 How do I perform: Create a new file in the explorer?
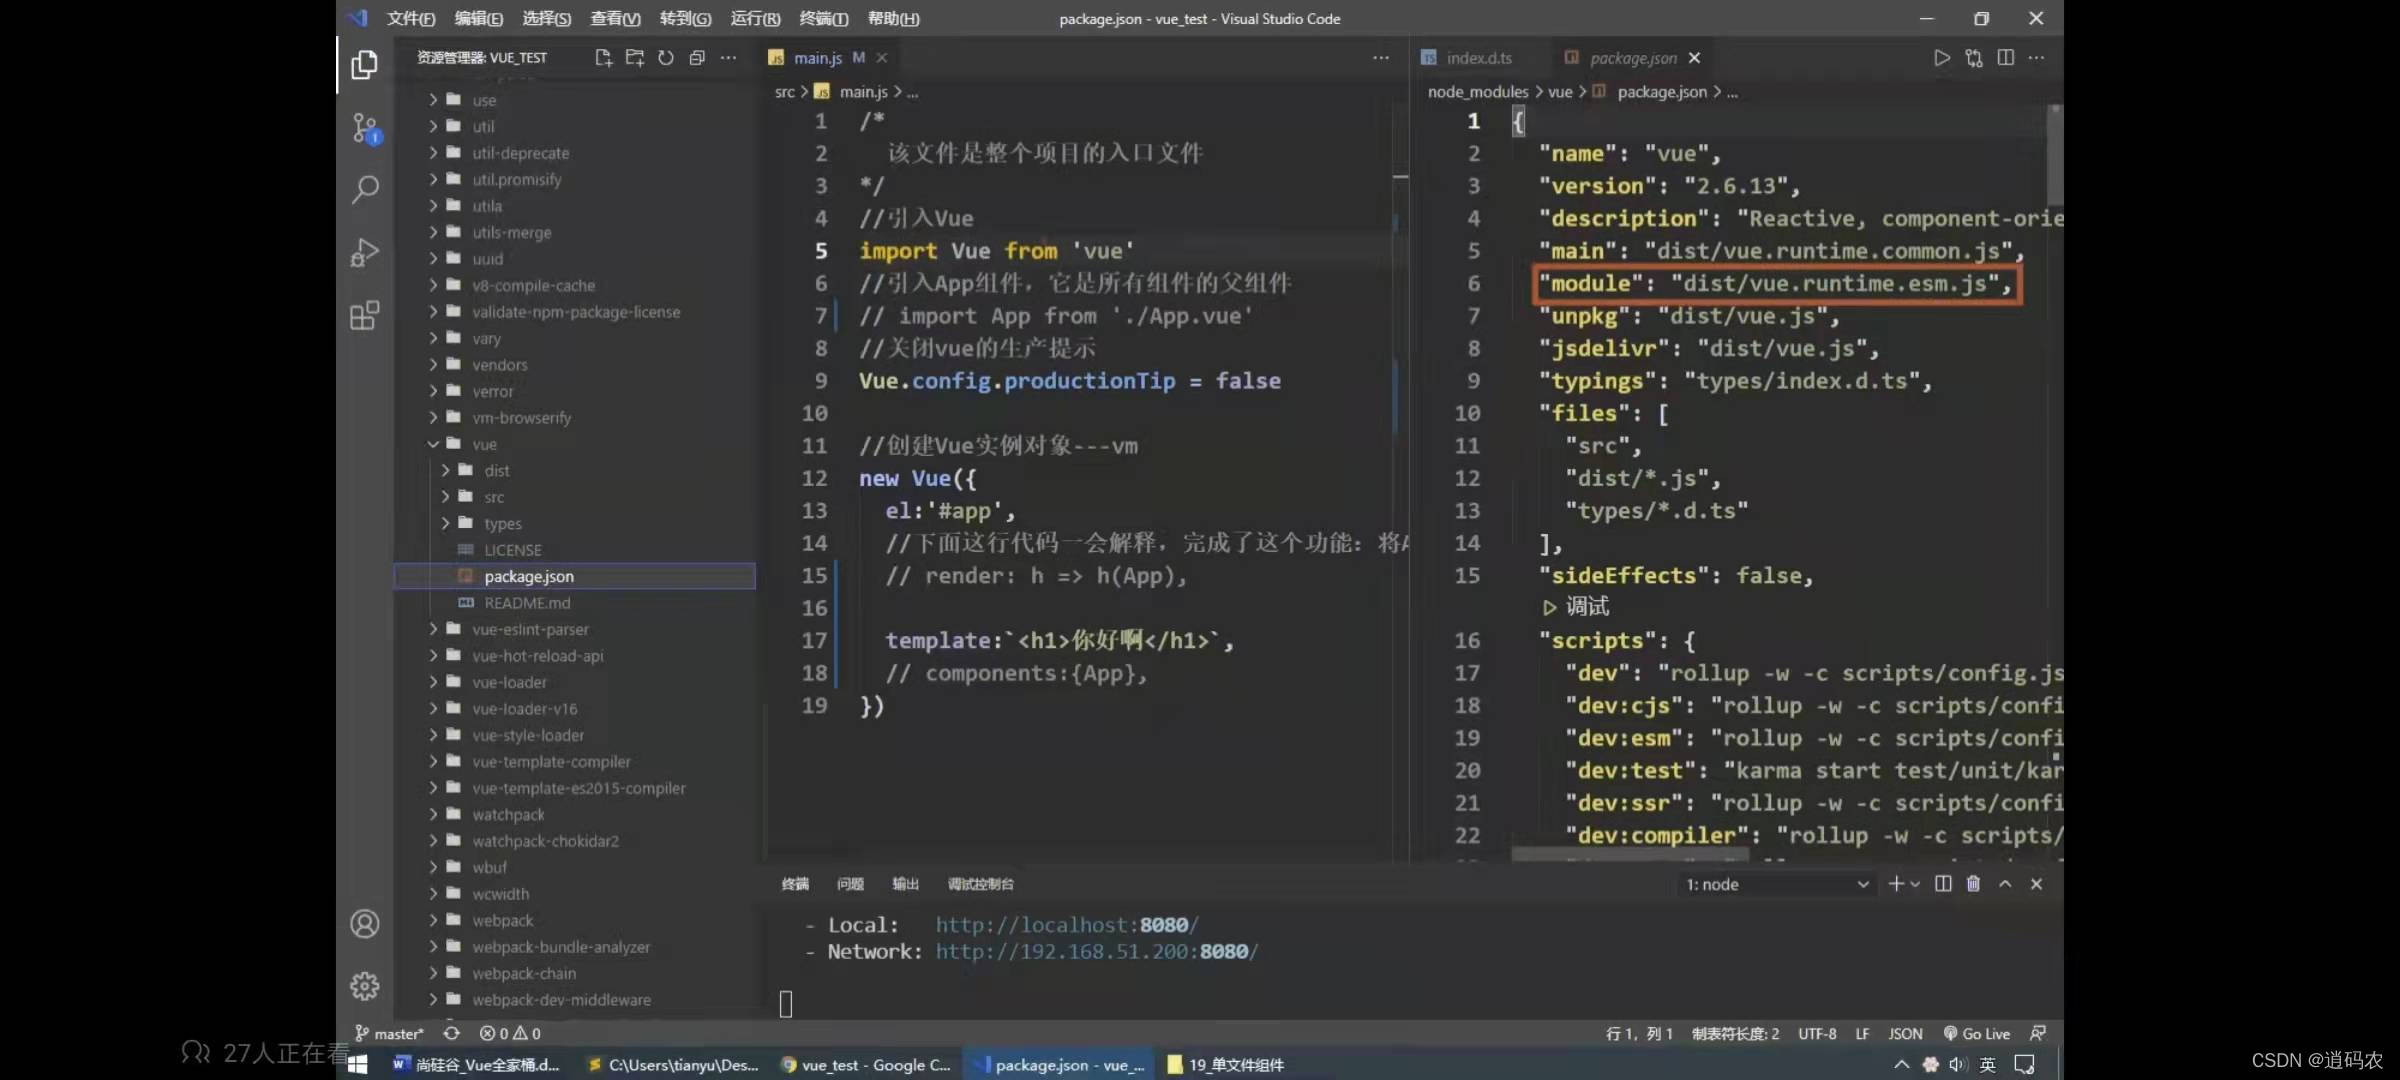[603, 58]
